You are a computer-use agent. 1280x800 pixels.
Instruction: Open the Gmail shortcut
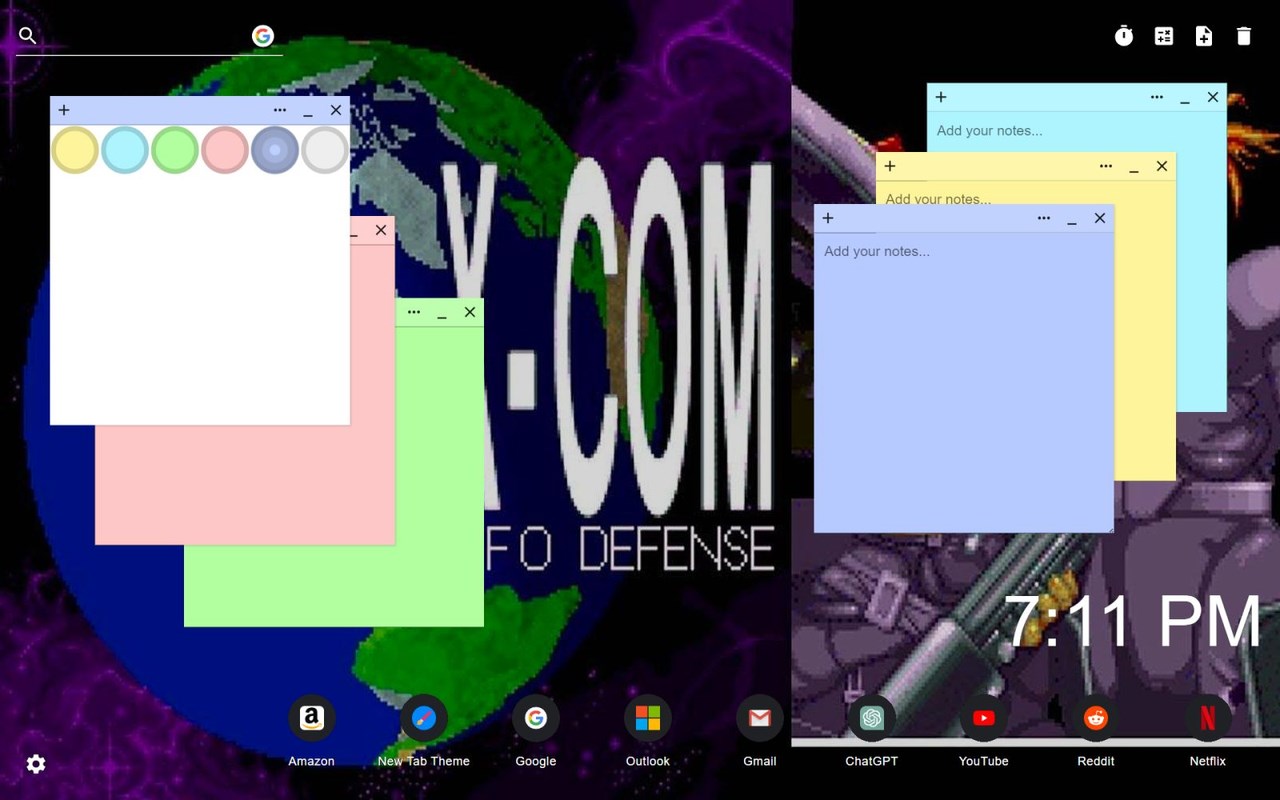[759, 731]
